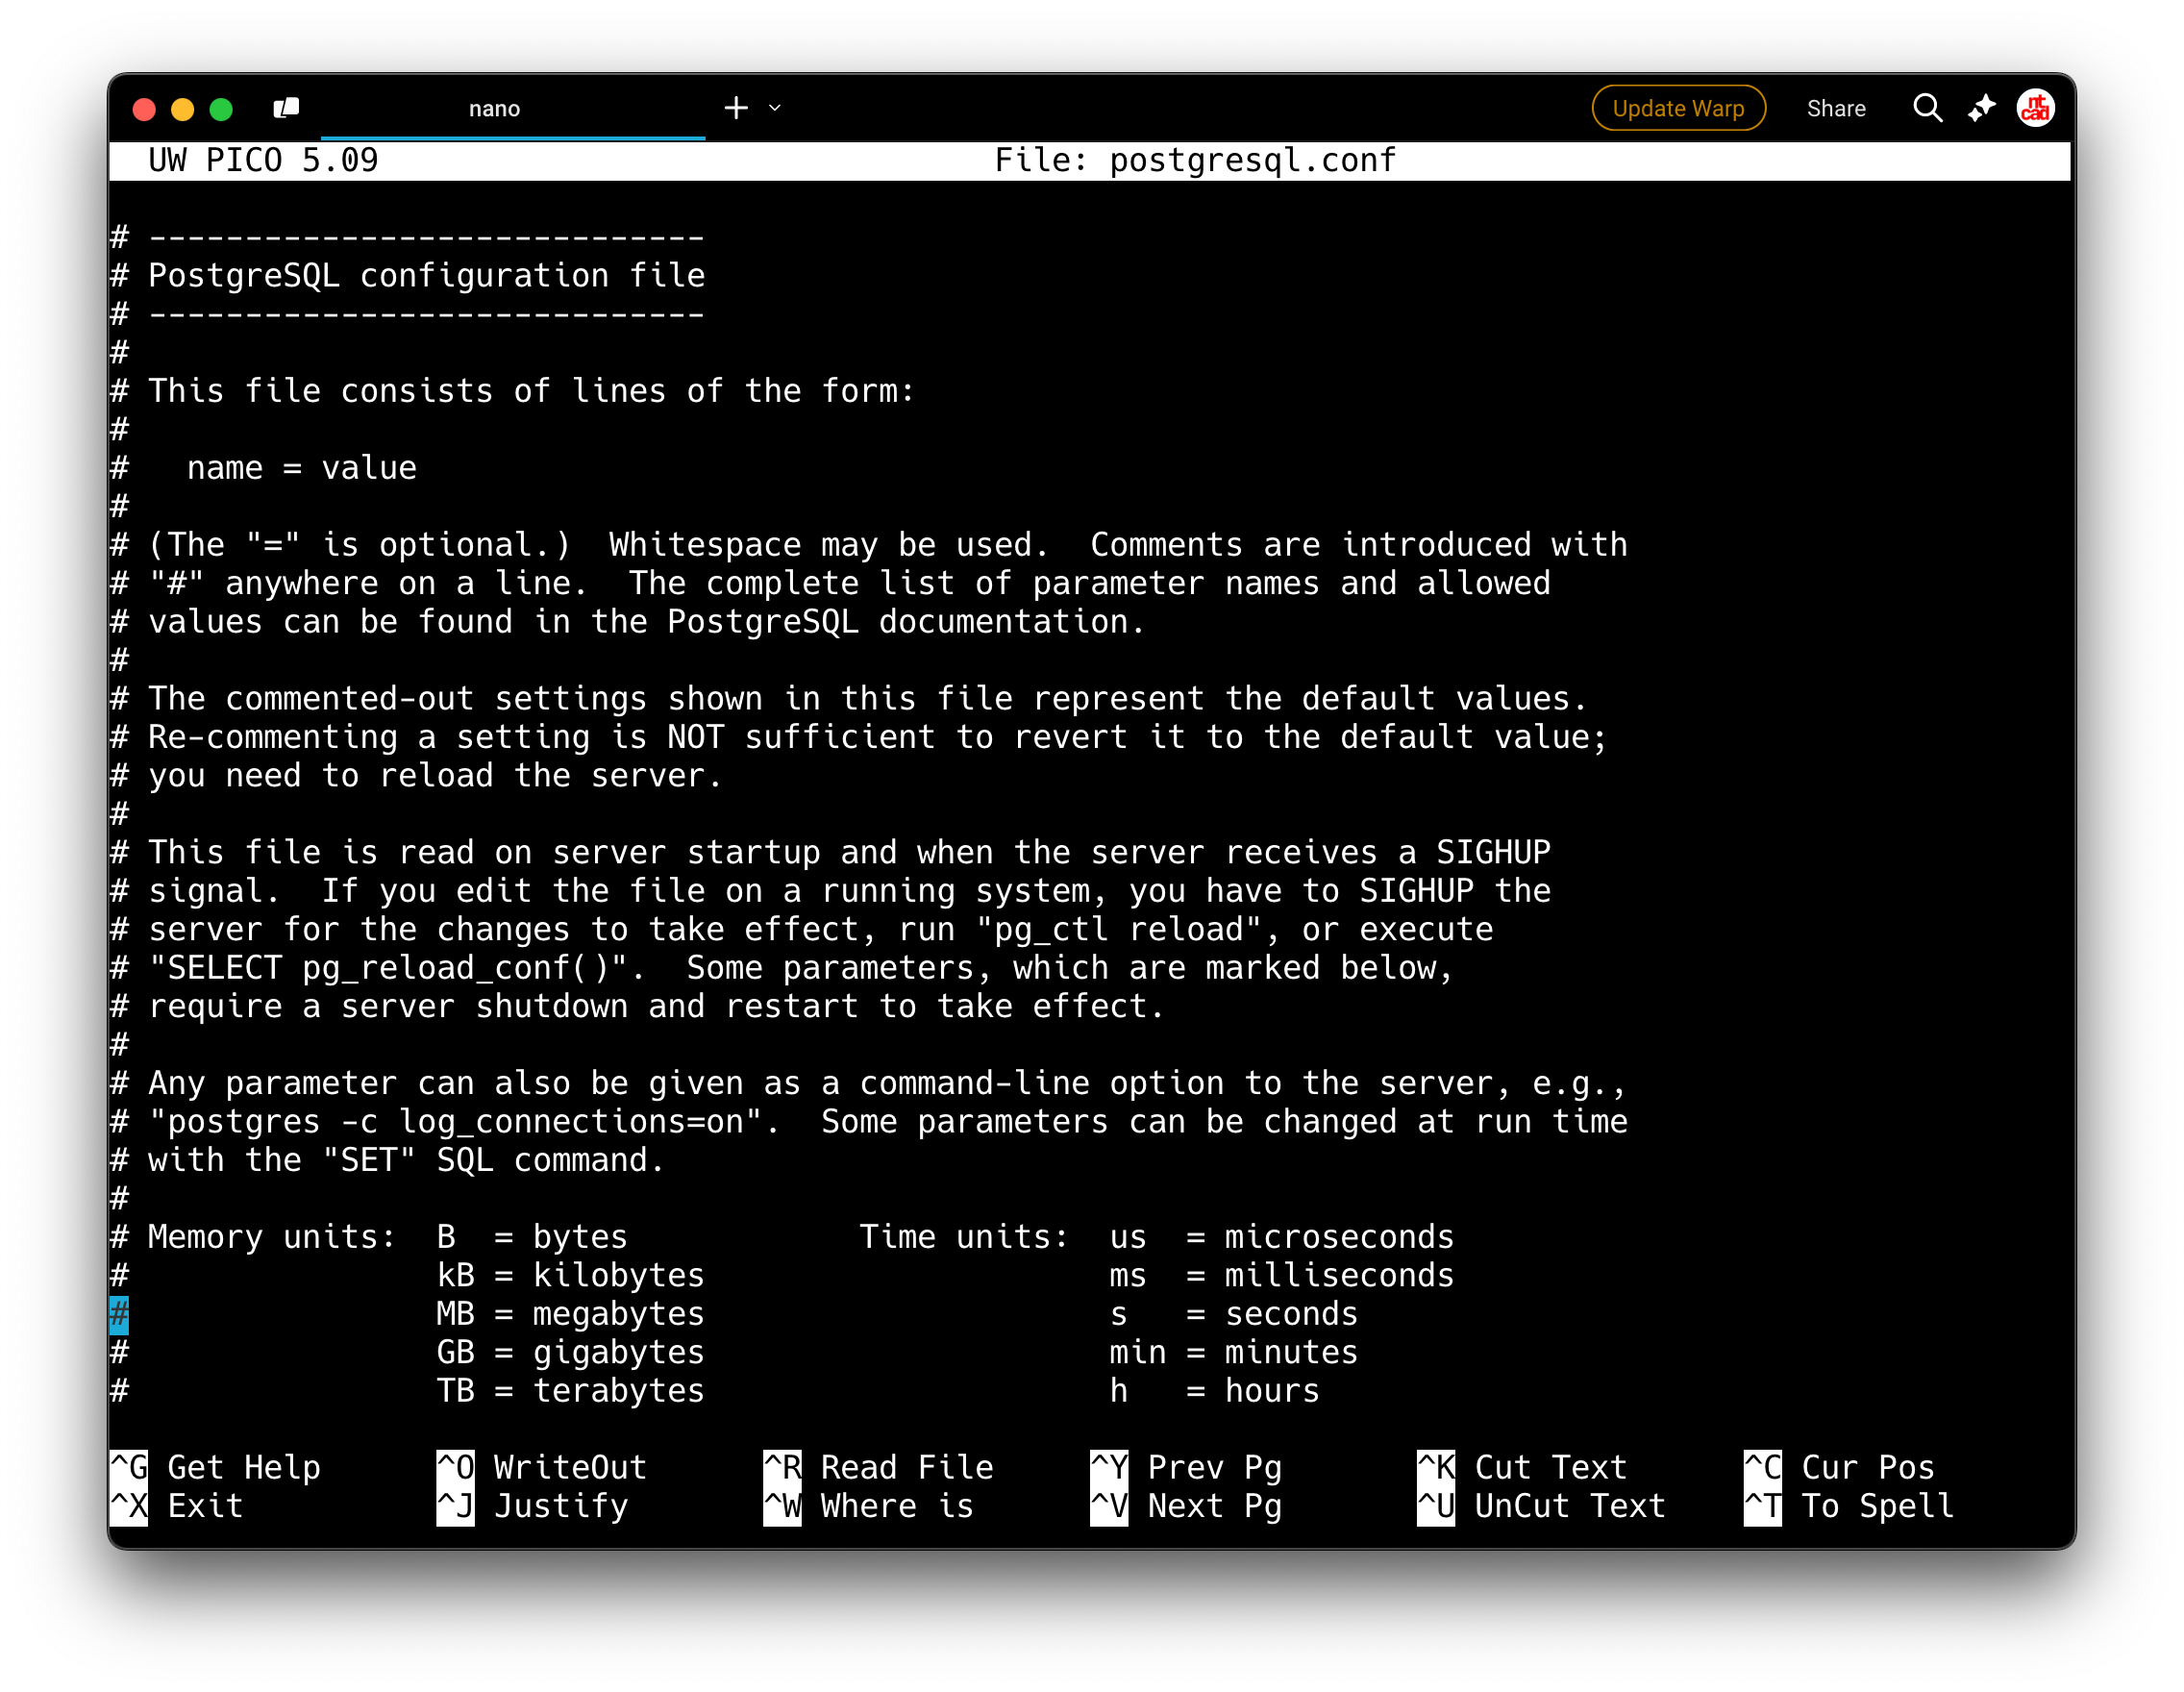The width and height of the screenshot is (2184, 1692).
Task: Click the green maximize window button
Action: click(221, 109)
